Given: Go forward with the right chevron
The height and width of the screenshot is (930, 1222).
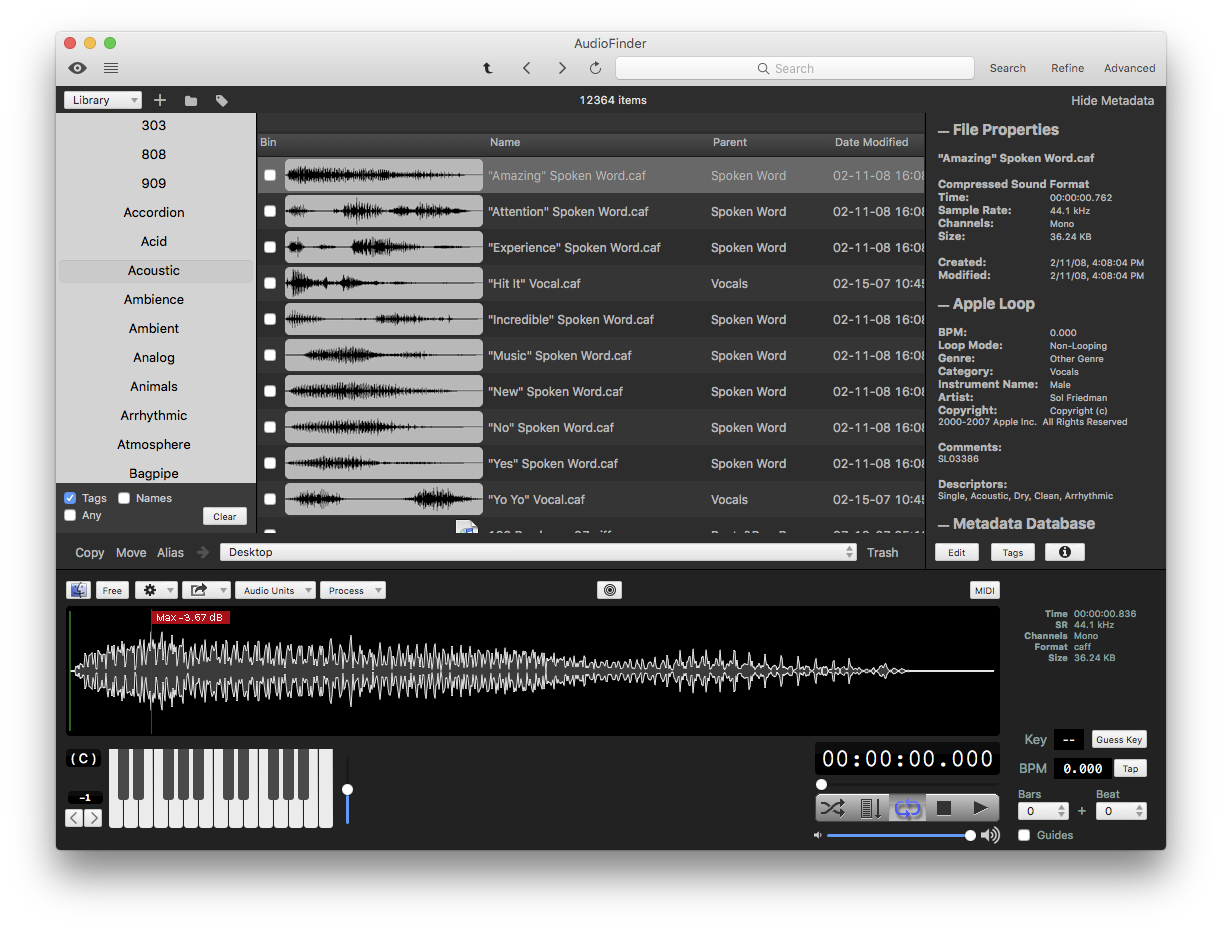Looking at the screenshot, I should pos(562,68).
